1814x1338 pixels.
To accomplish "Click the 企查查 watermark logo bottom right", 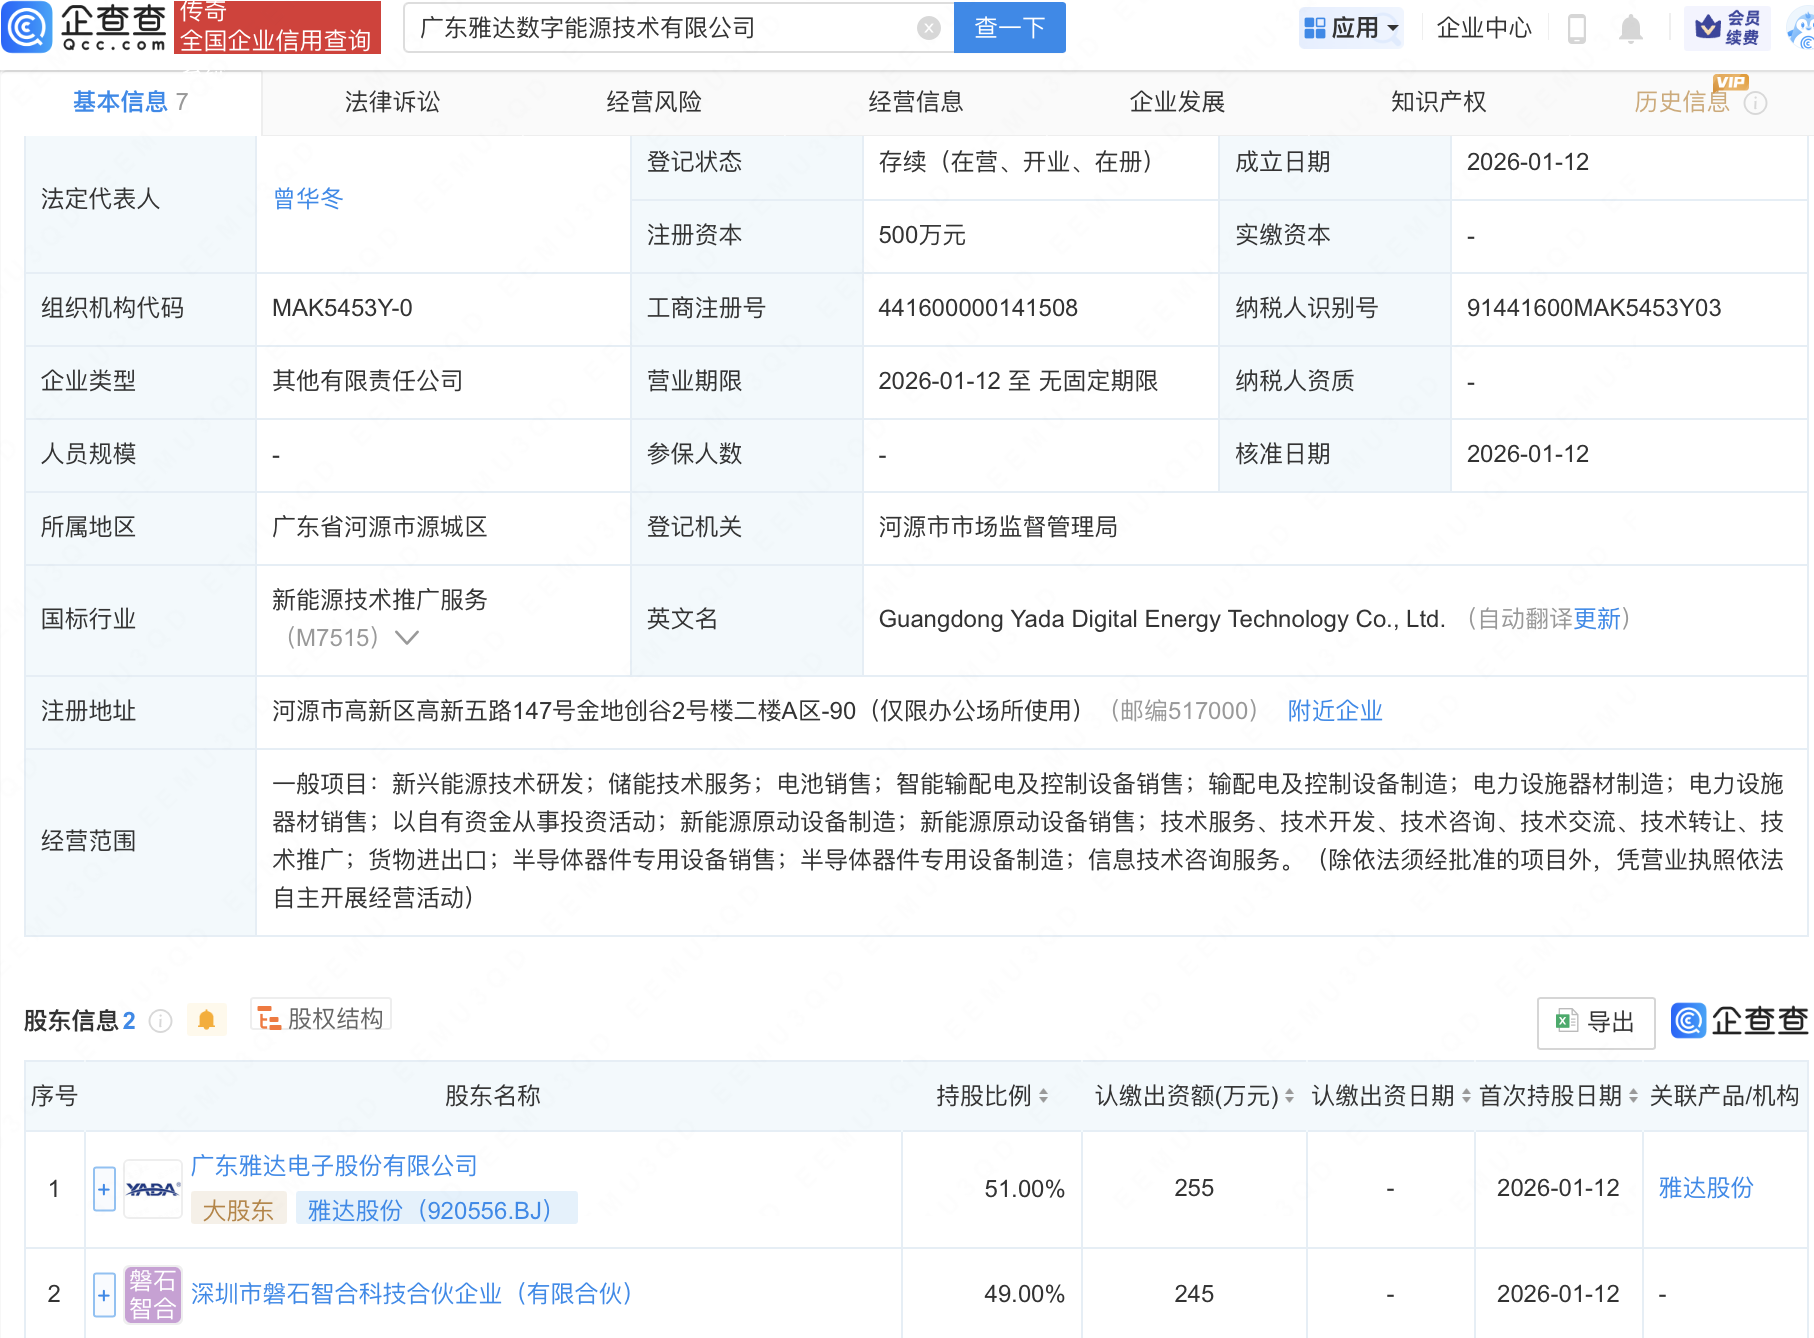I will [x=1738, y=1022].
